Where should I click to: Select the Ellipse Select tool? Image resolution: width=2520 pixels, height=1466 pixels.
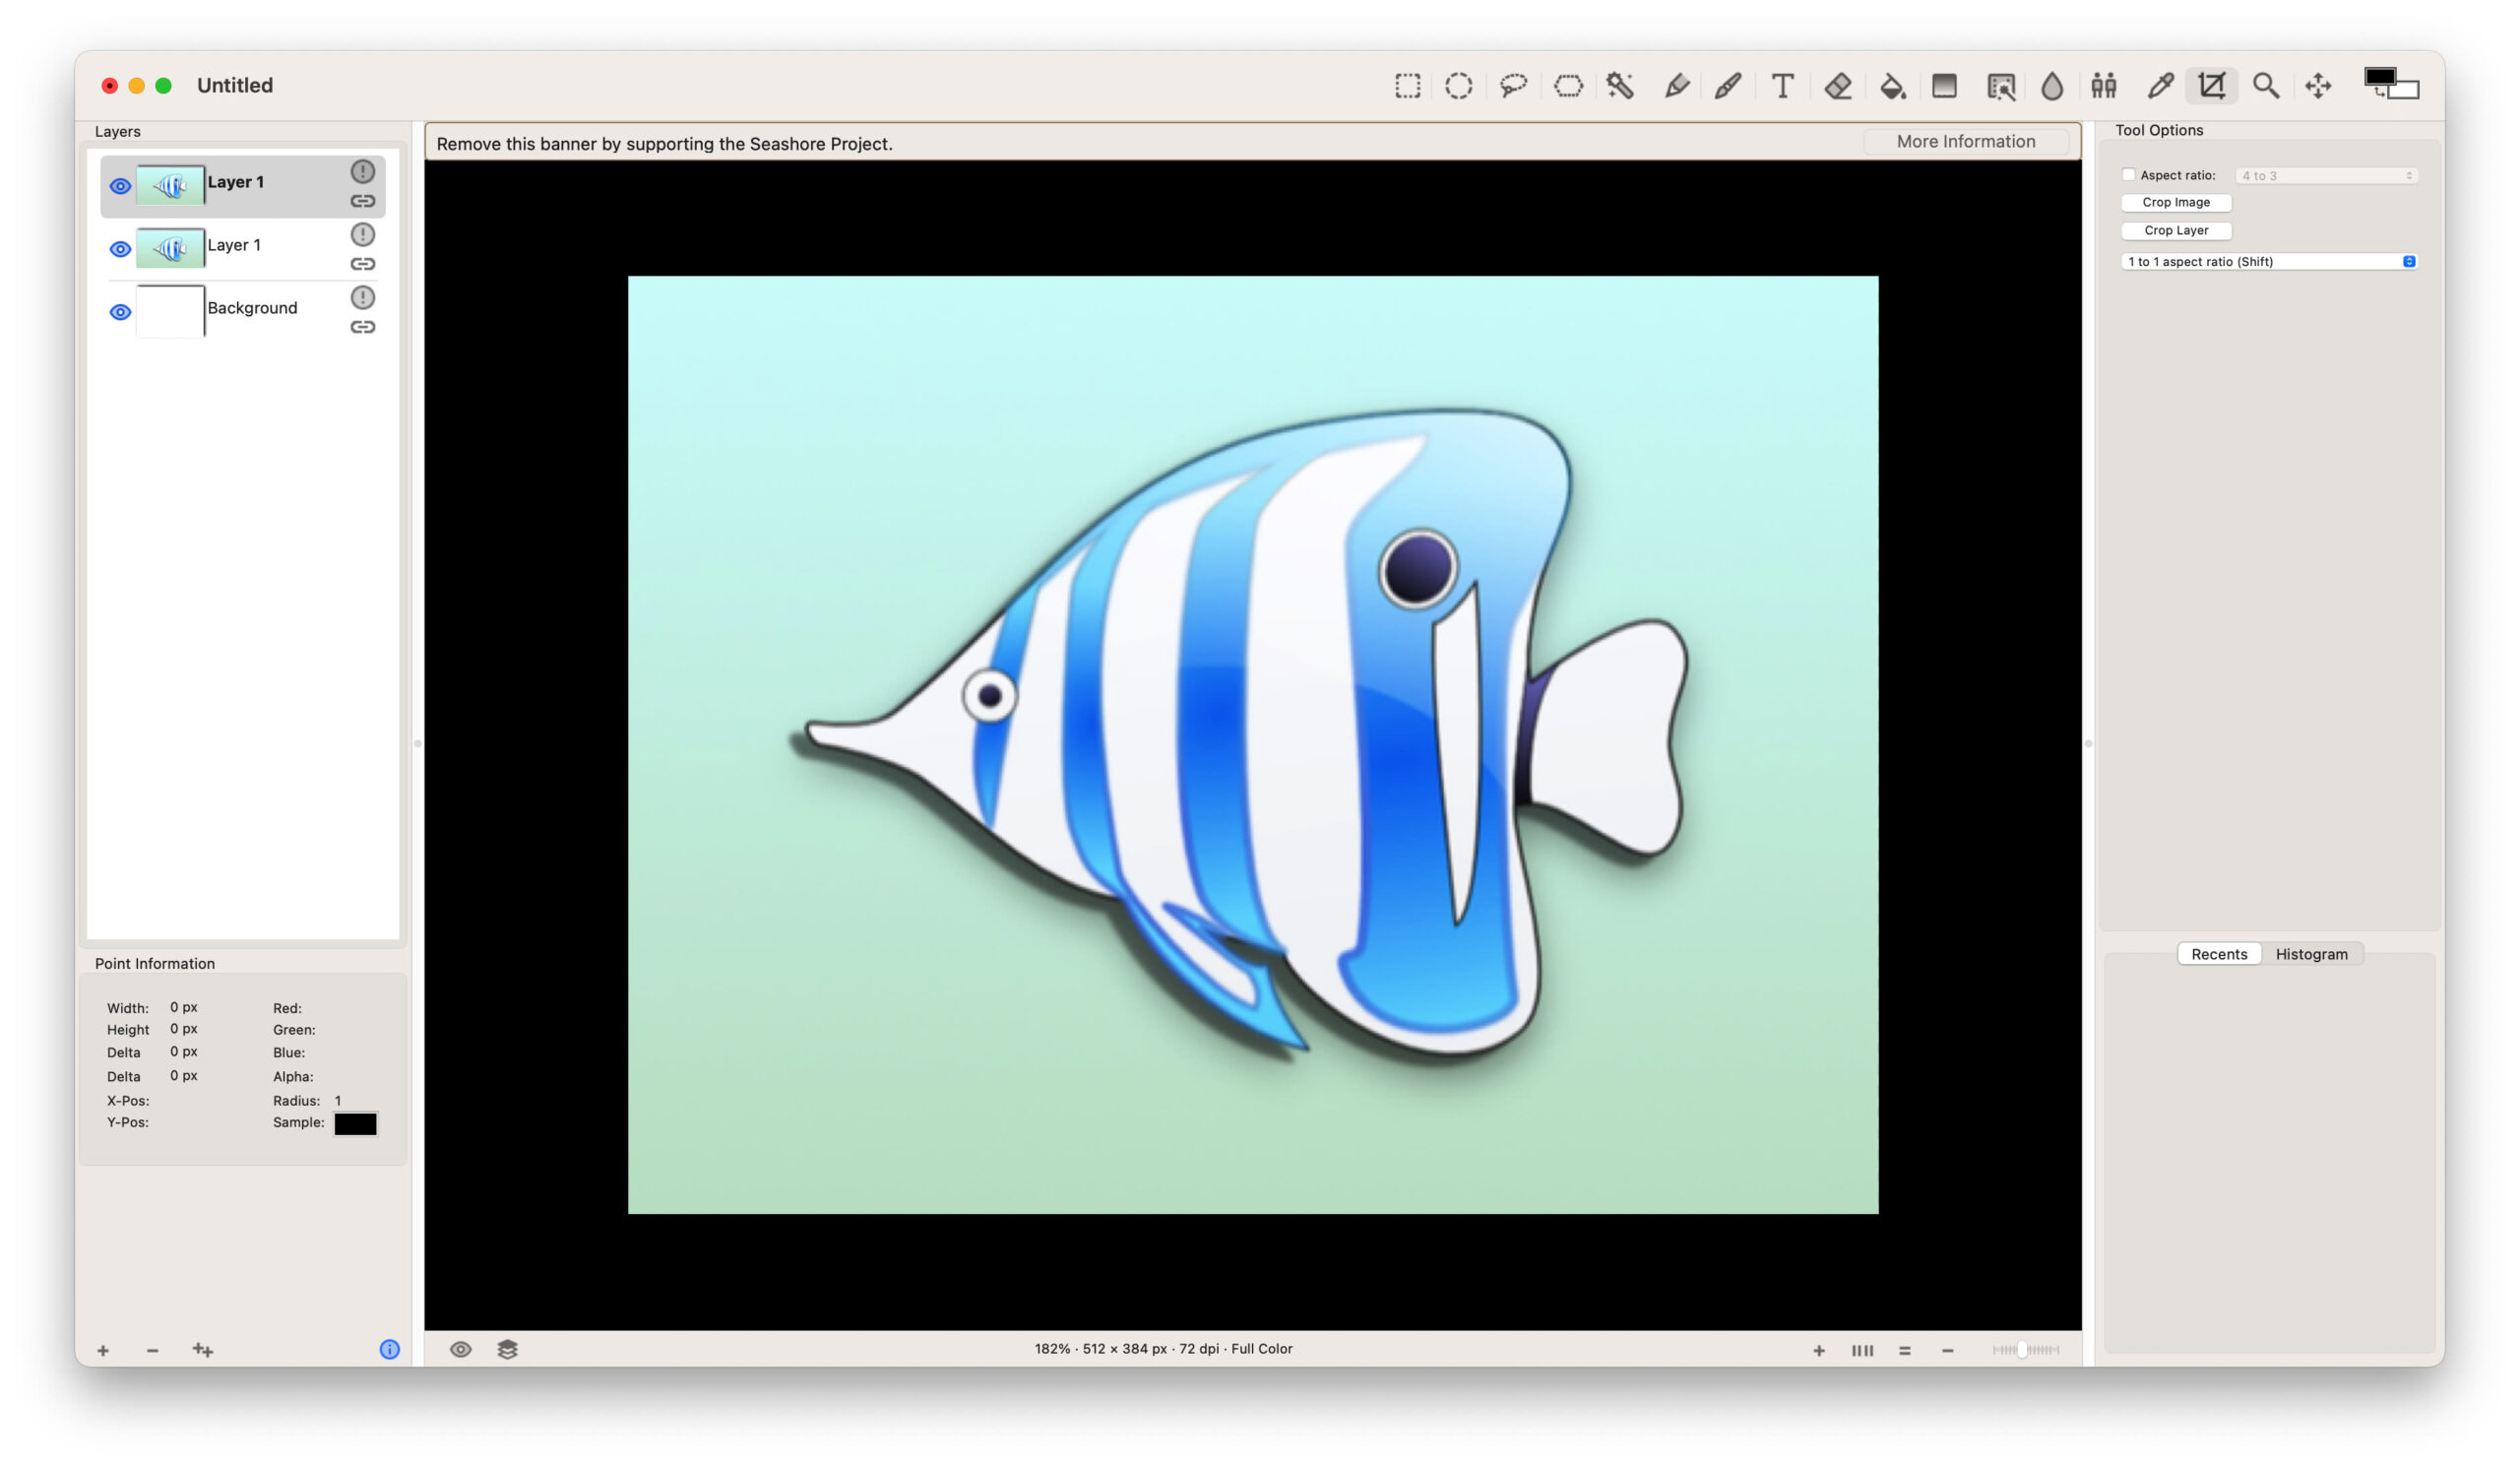click(x=1458, y=86)
